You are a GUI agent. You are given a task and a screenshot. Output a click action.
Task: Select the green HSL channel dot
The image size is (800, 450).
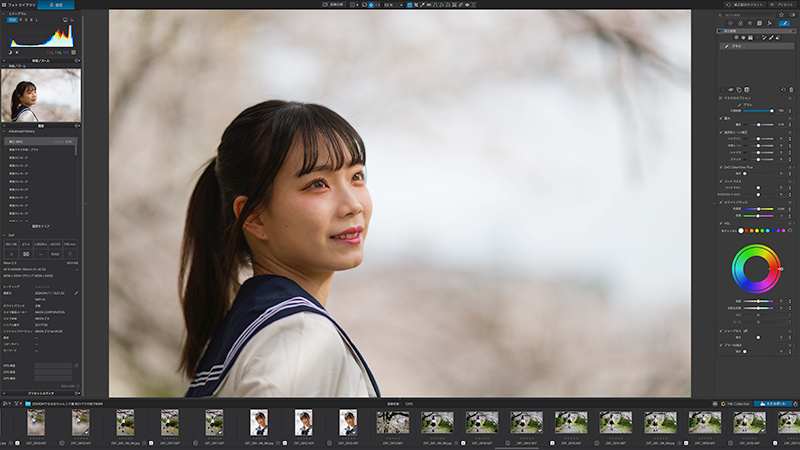[x=762, y=231]
